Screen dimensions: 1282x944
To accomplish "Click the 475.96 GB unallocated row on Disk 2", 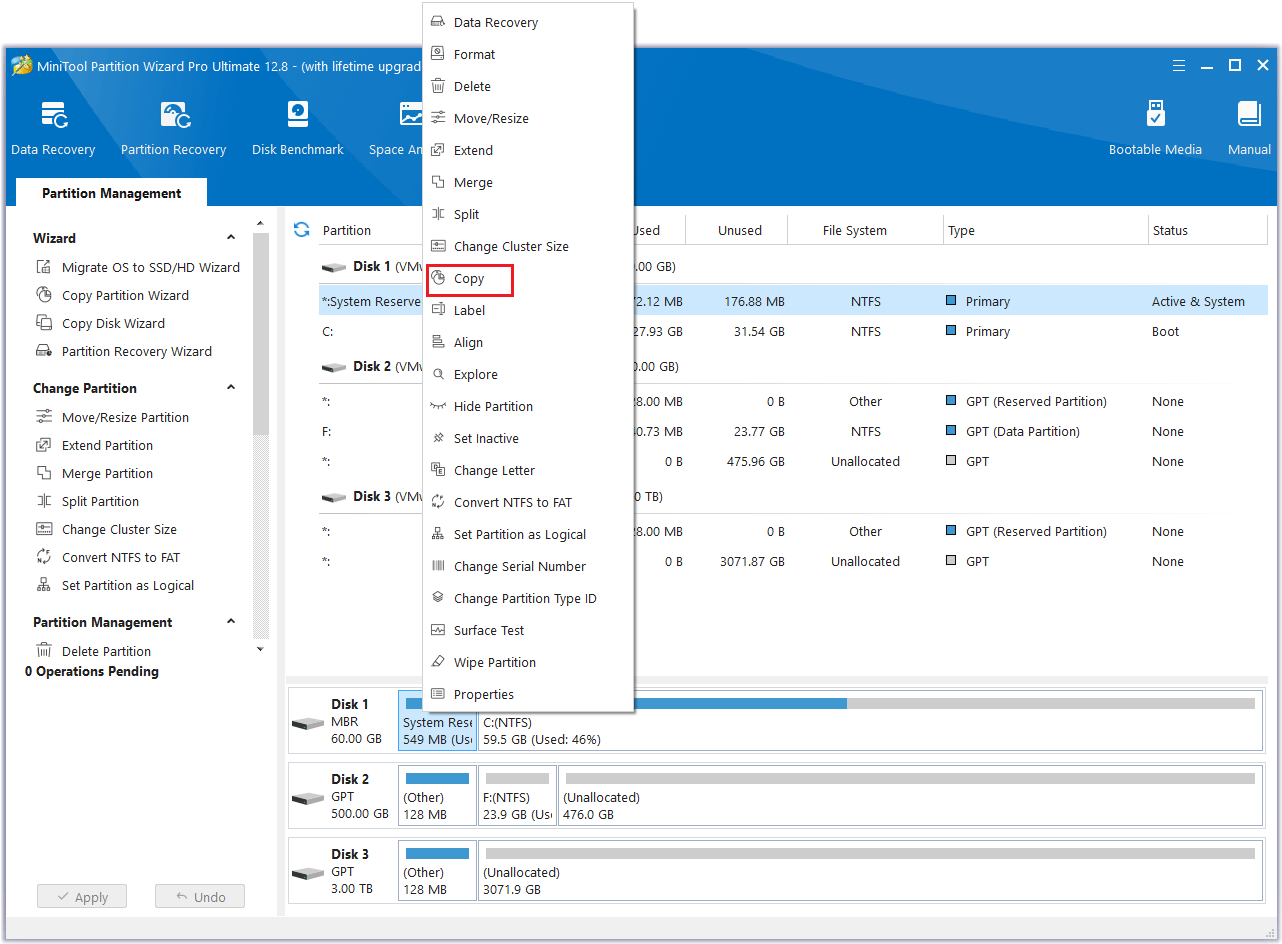I will pos(793,461).
